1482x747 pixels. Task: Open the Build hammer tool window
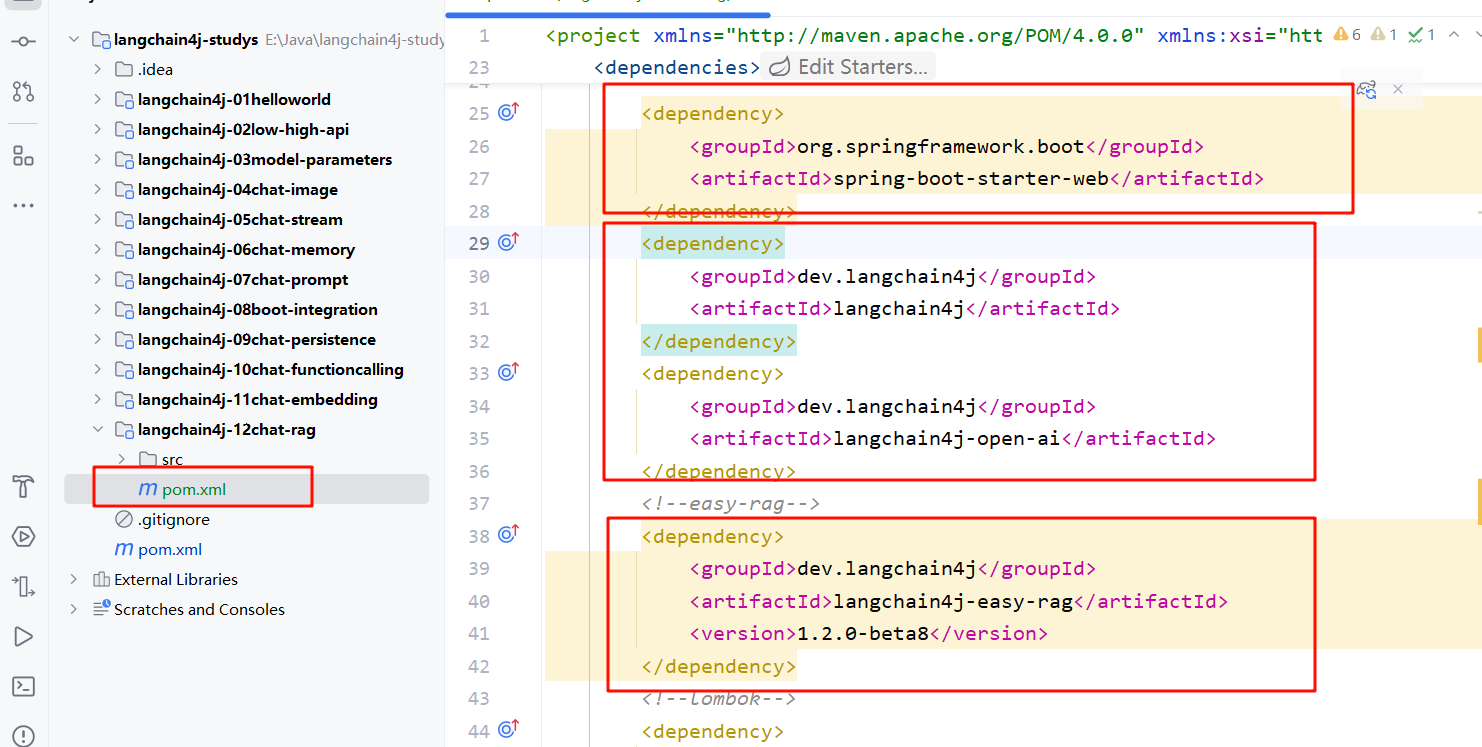coord(23,487)
